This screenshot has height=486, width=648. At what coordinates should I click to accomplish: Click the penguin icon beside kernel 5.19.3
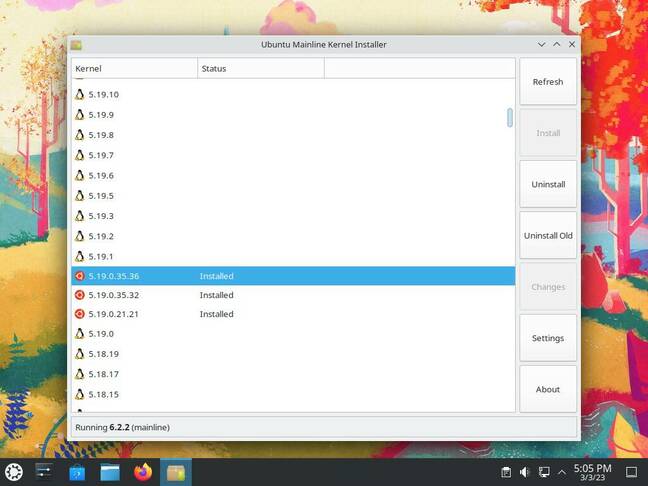tap(80, 216)
